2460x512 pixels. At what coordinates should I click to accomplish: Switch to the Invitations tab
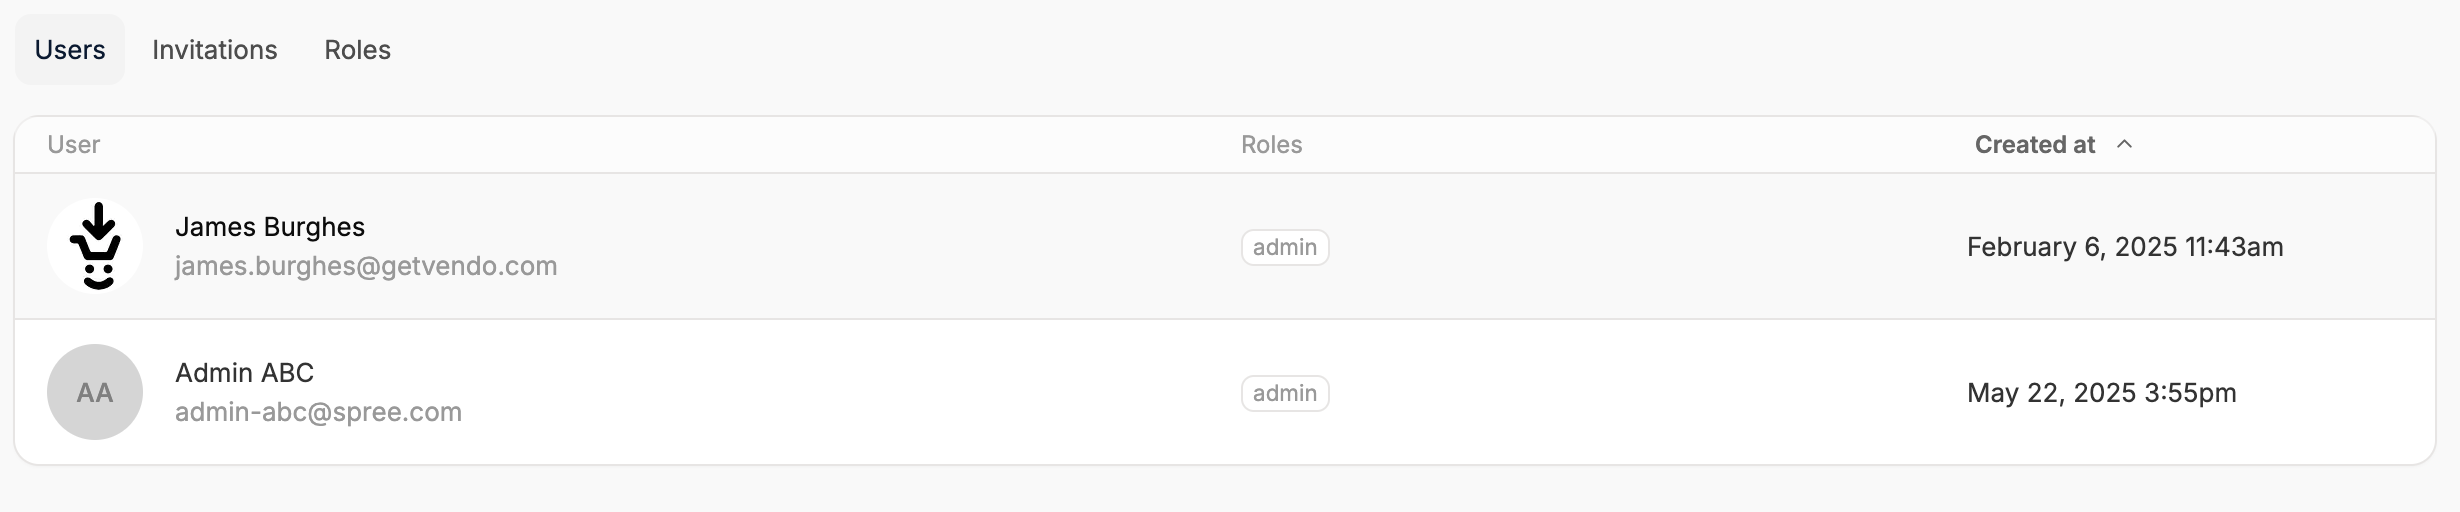click(x=215, y=50)
